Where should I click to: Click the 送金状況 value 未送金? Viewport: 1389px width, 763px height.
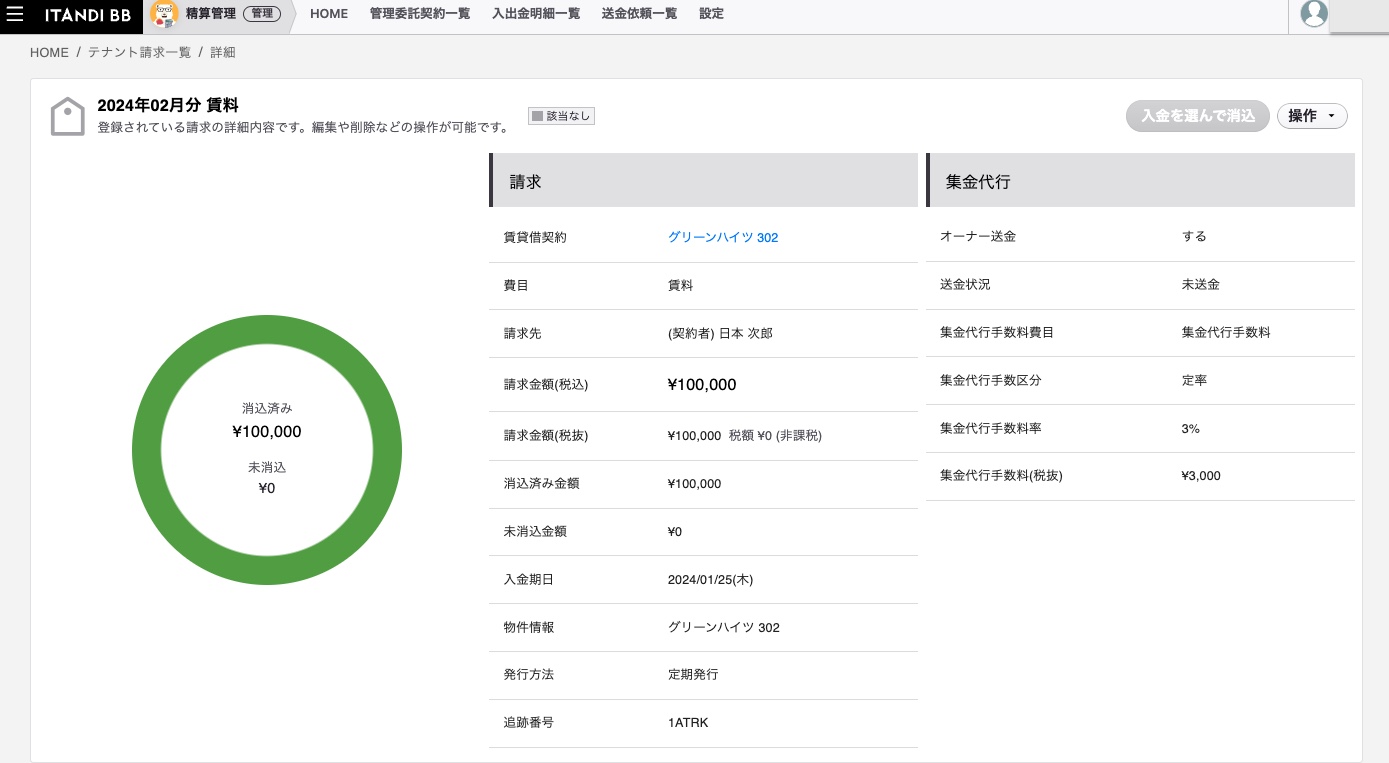pos(1201,284)
